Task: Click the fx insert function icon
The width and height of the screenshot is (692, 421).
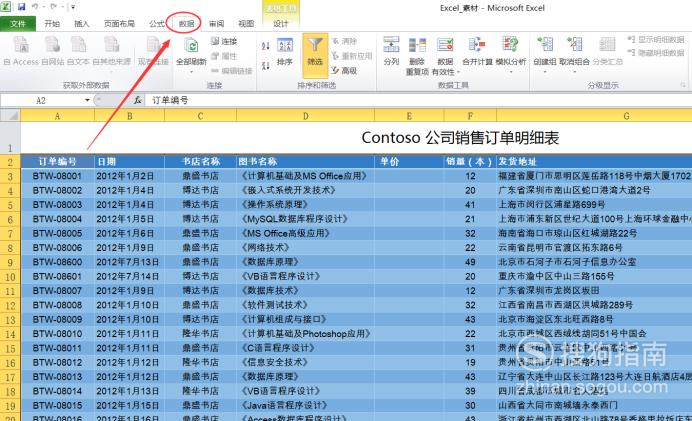Action: pos(138,100)
